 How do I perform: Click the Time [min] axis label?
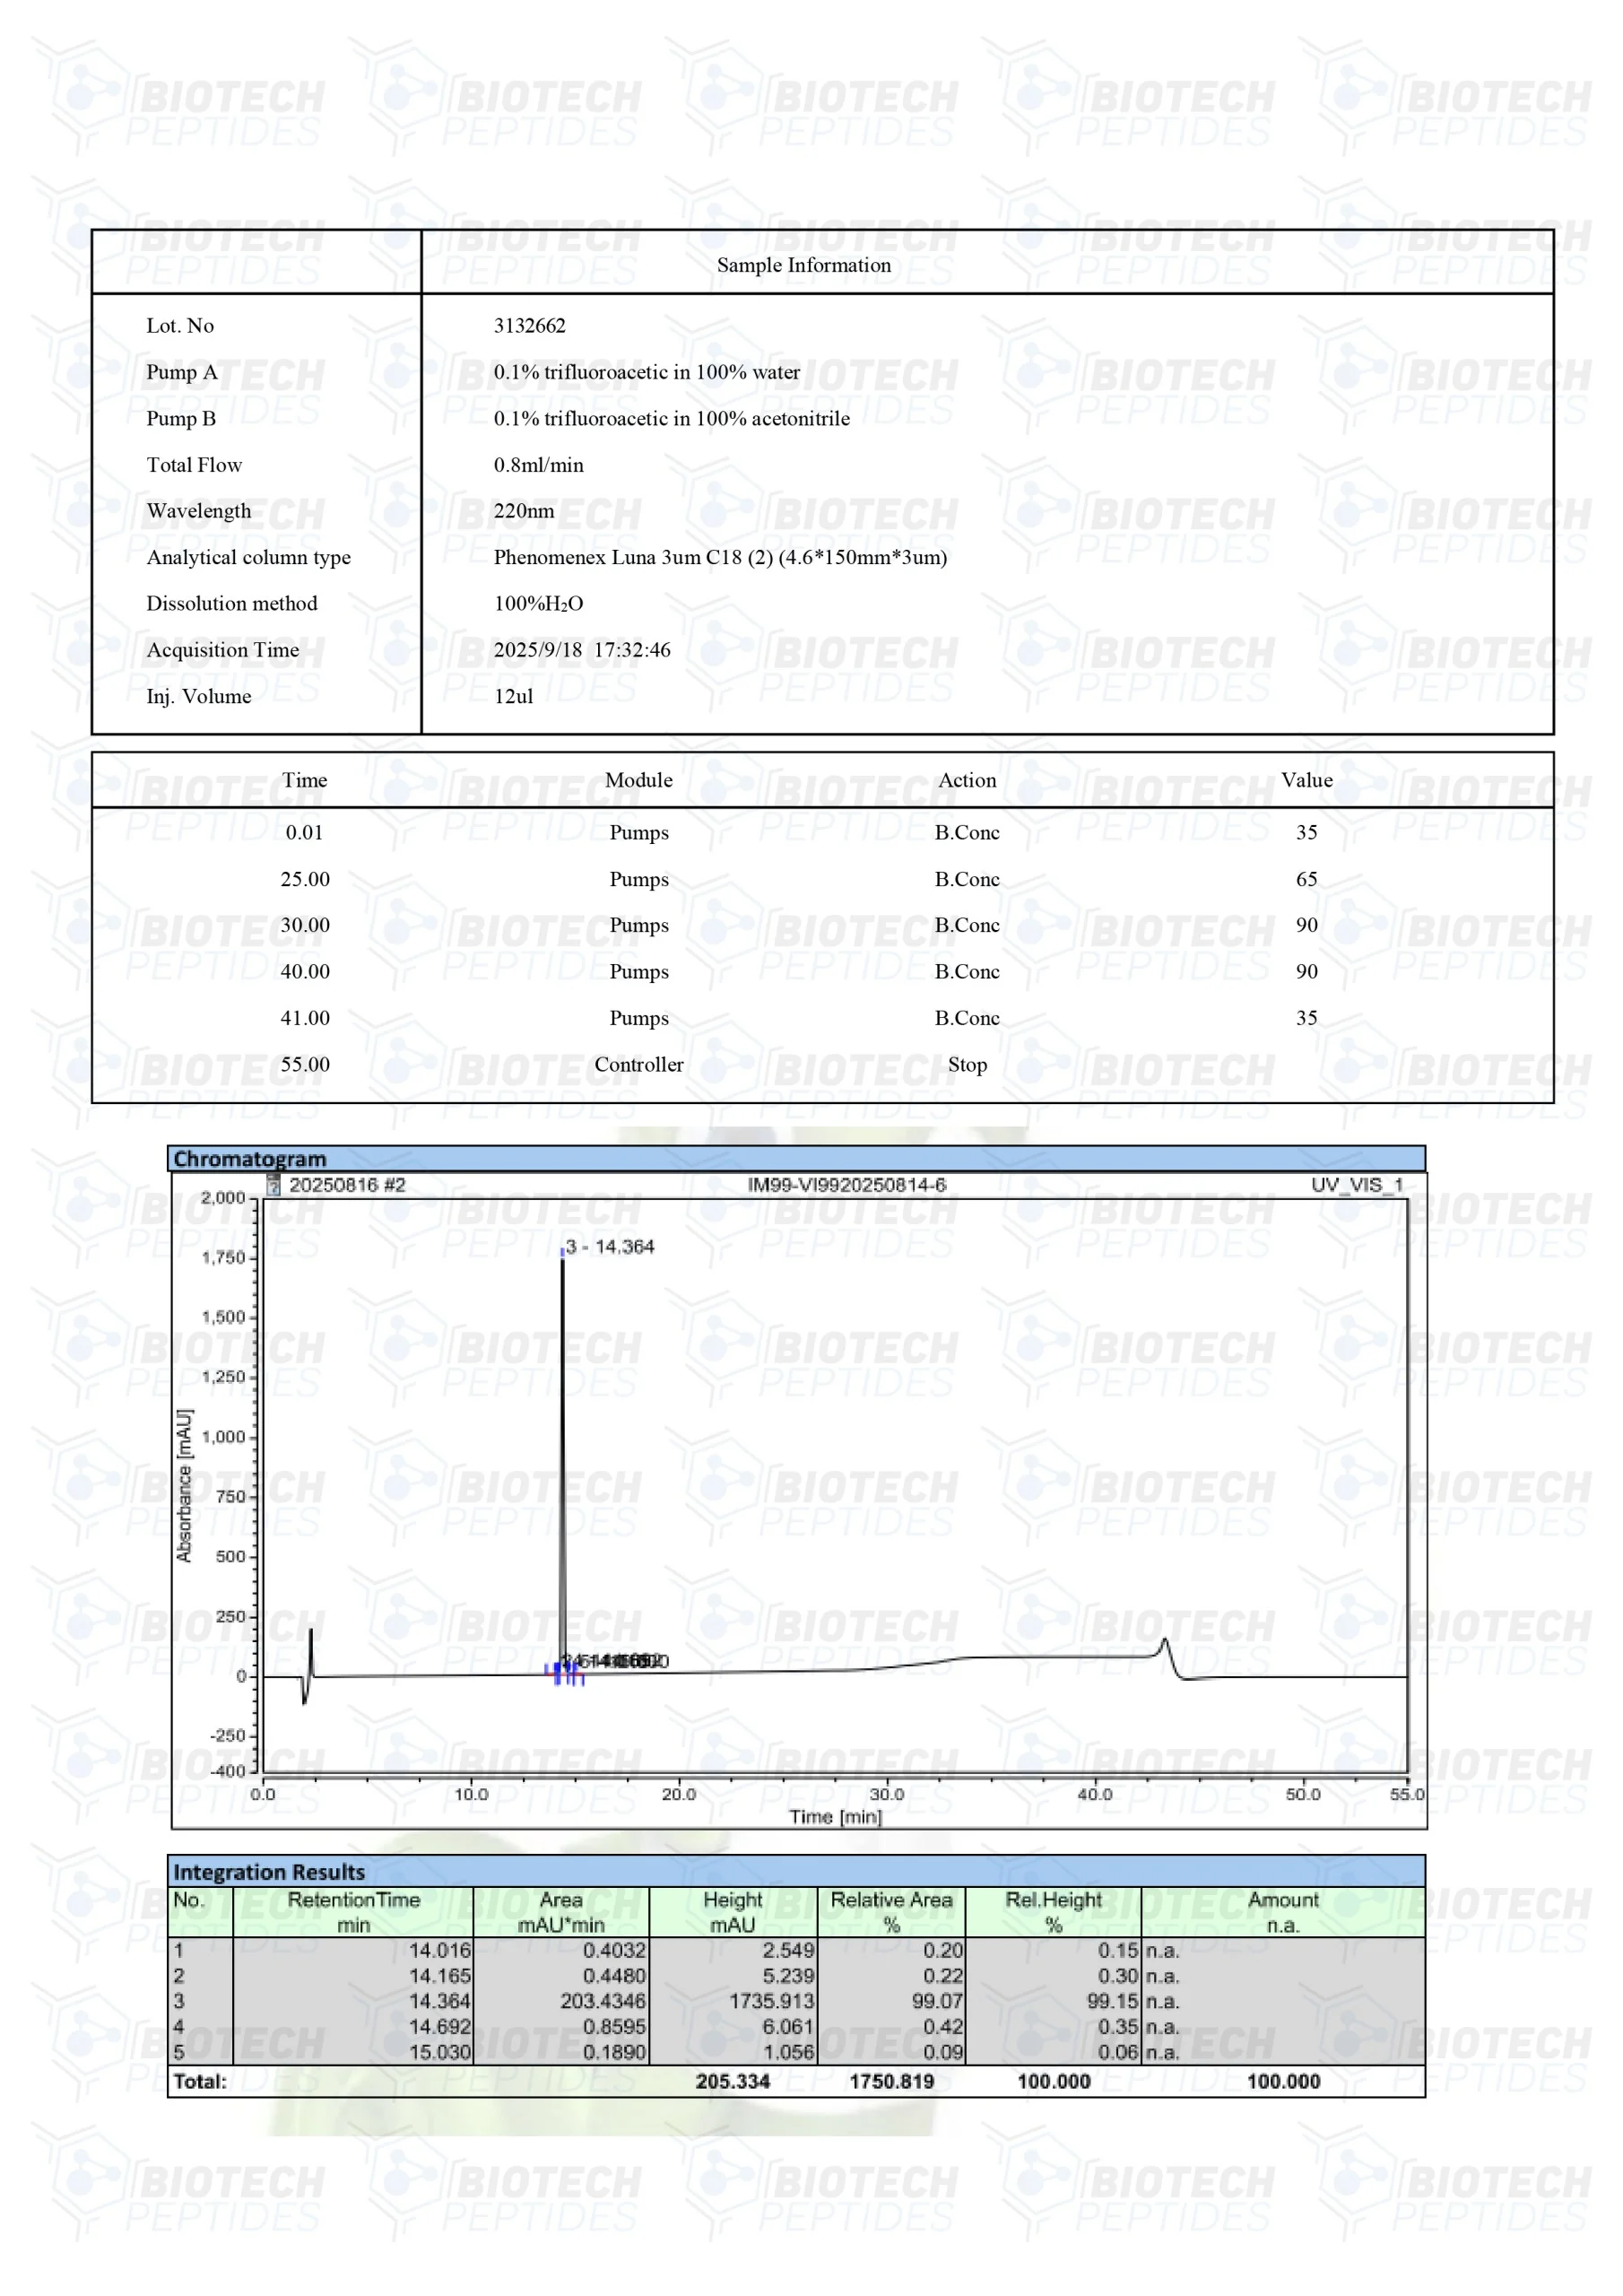click(x=834, y=1816)
